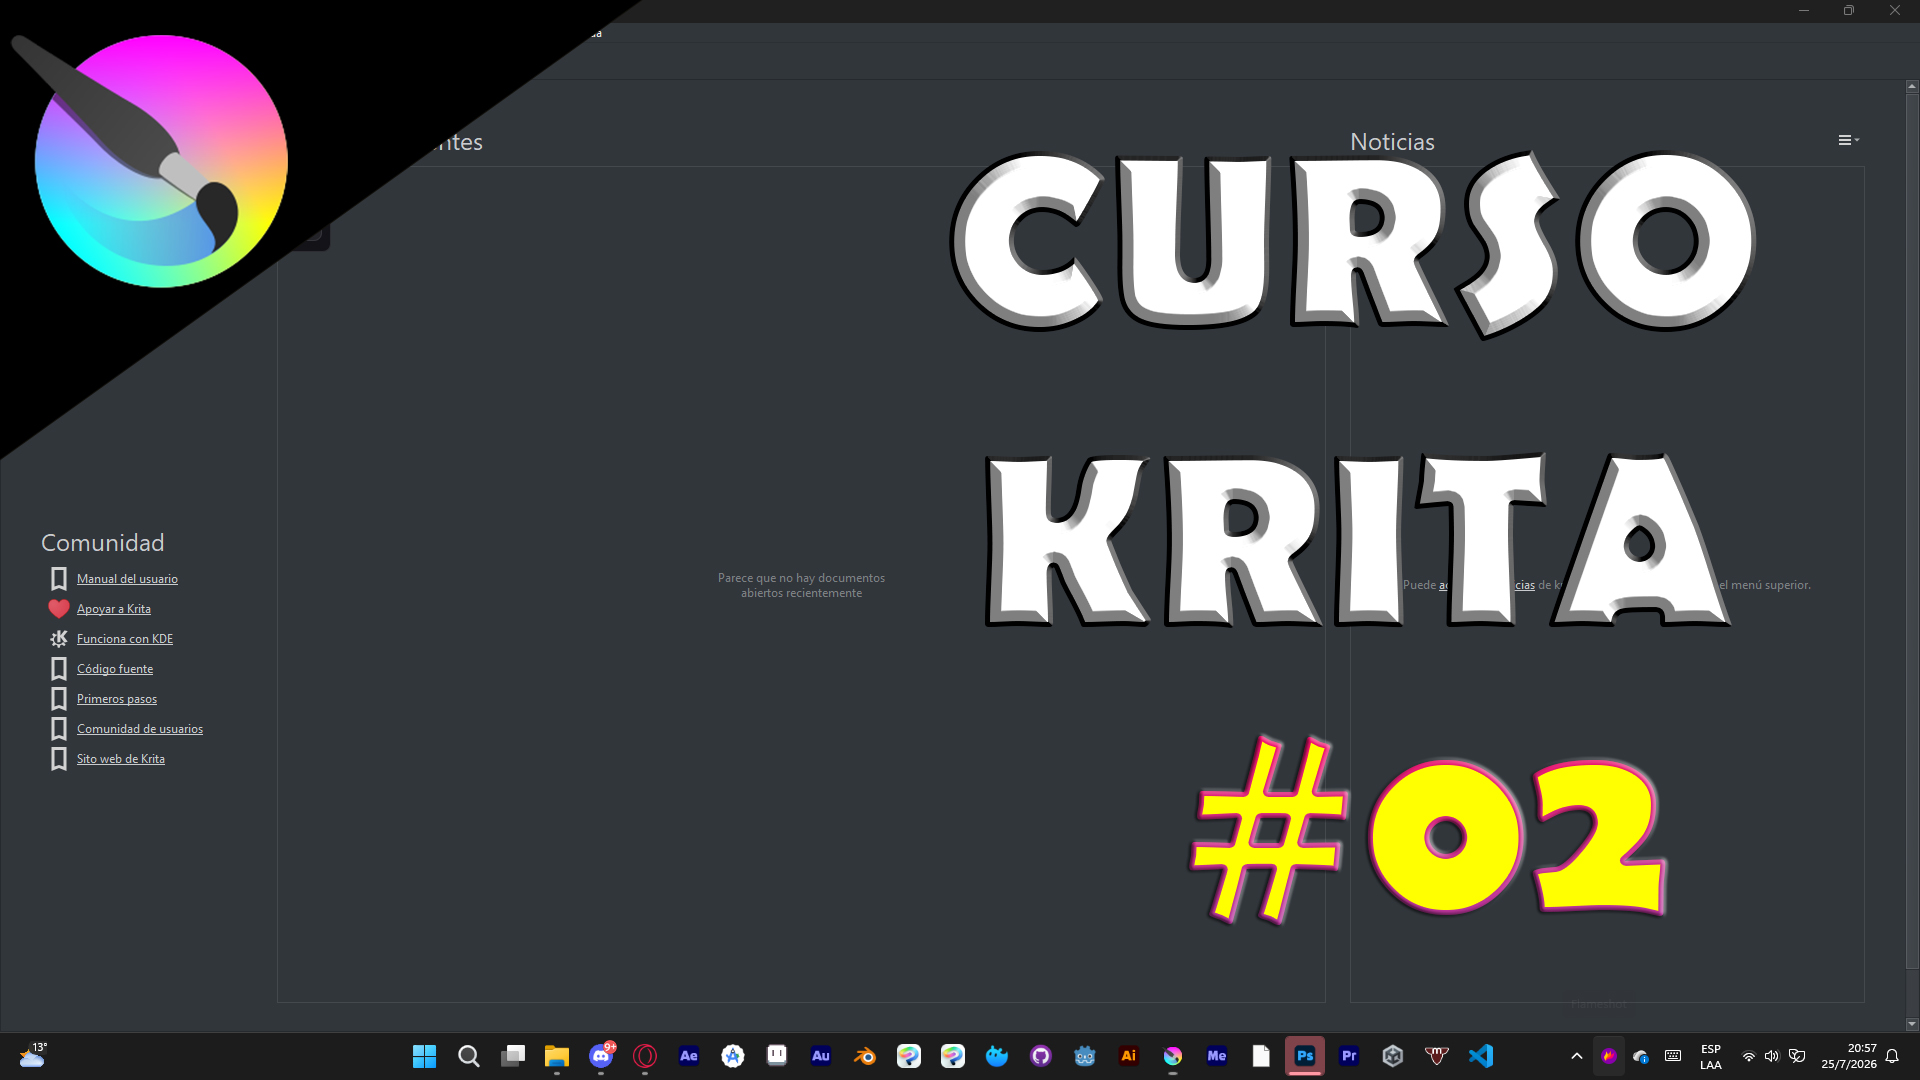Open the clock and calendar showing 20:57

1849,1056
